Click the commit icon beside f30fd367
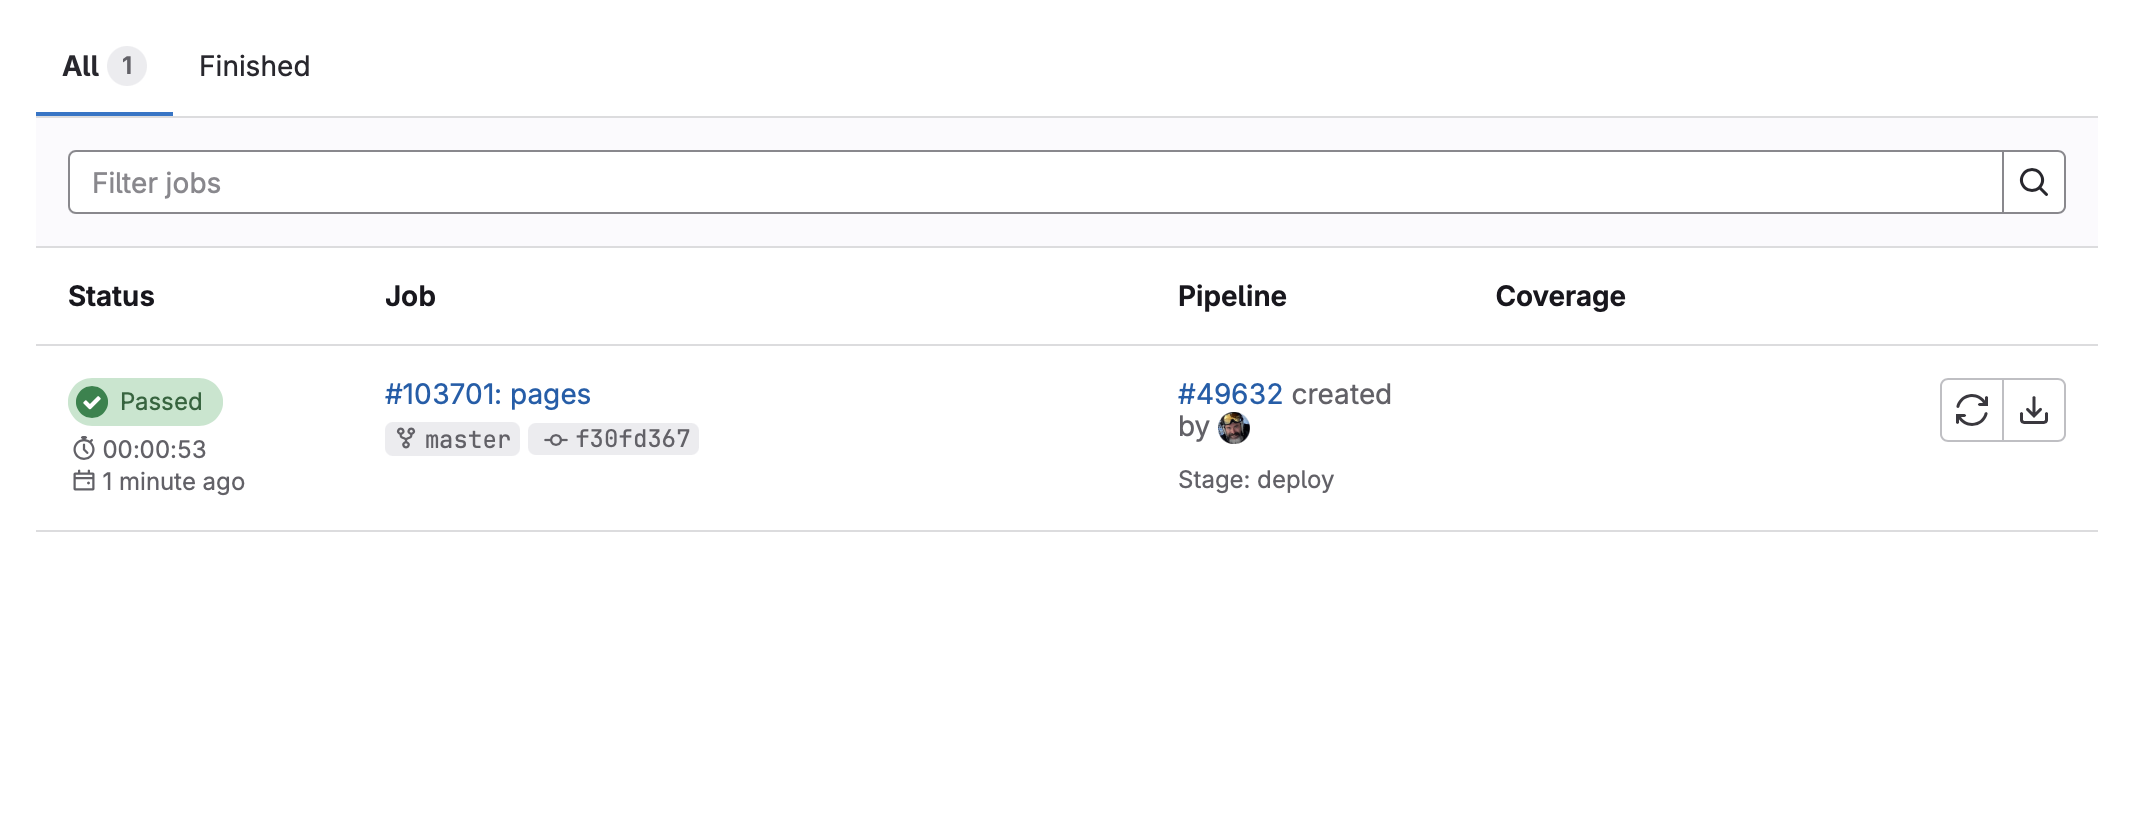The width and height of the screenshot is (2130, 834). point(555,439)
